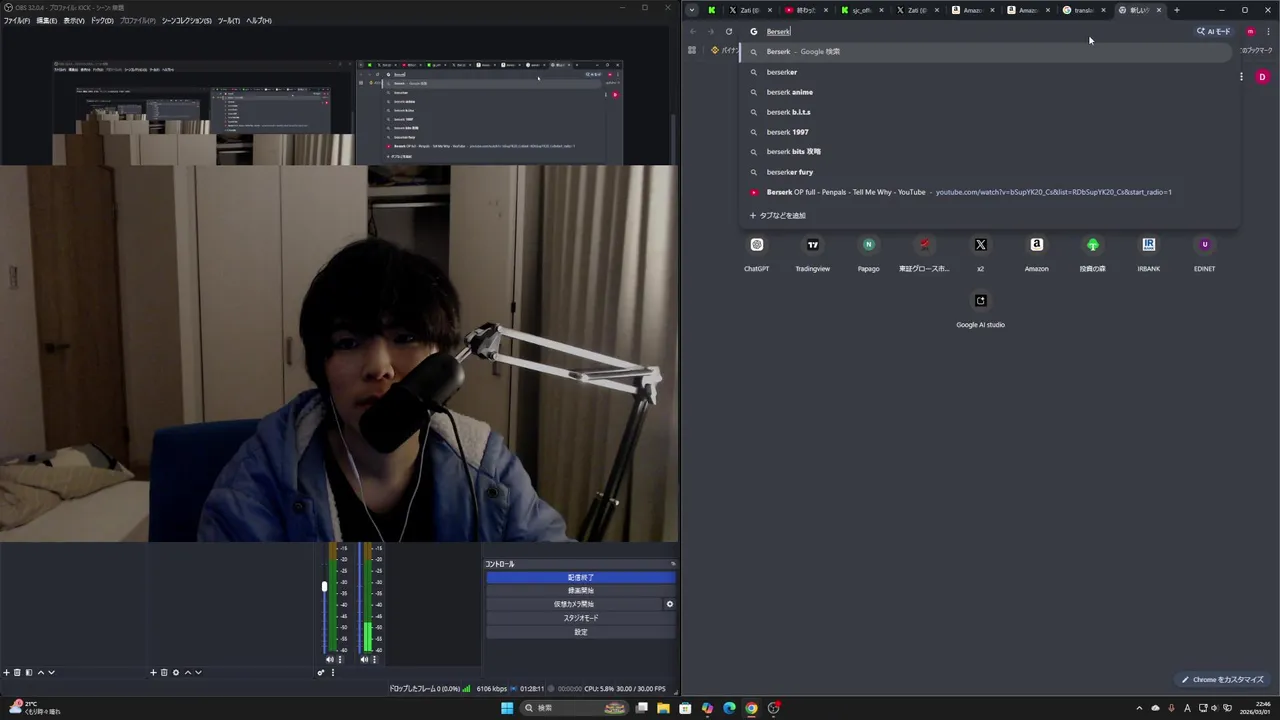Image resolution: width=1280 pixels, height=720 pixels.
Task: Open OBS 表示(V) menu
Action: point(74,20)
